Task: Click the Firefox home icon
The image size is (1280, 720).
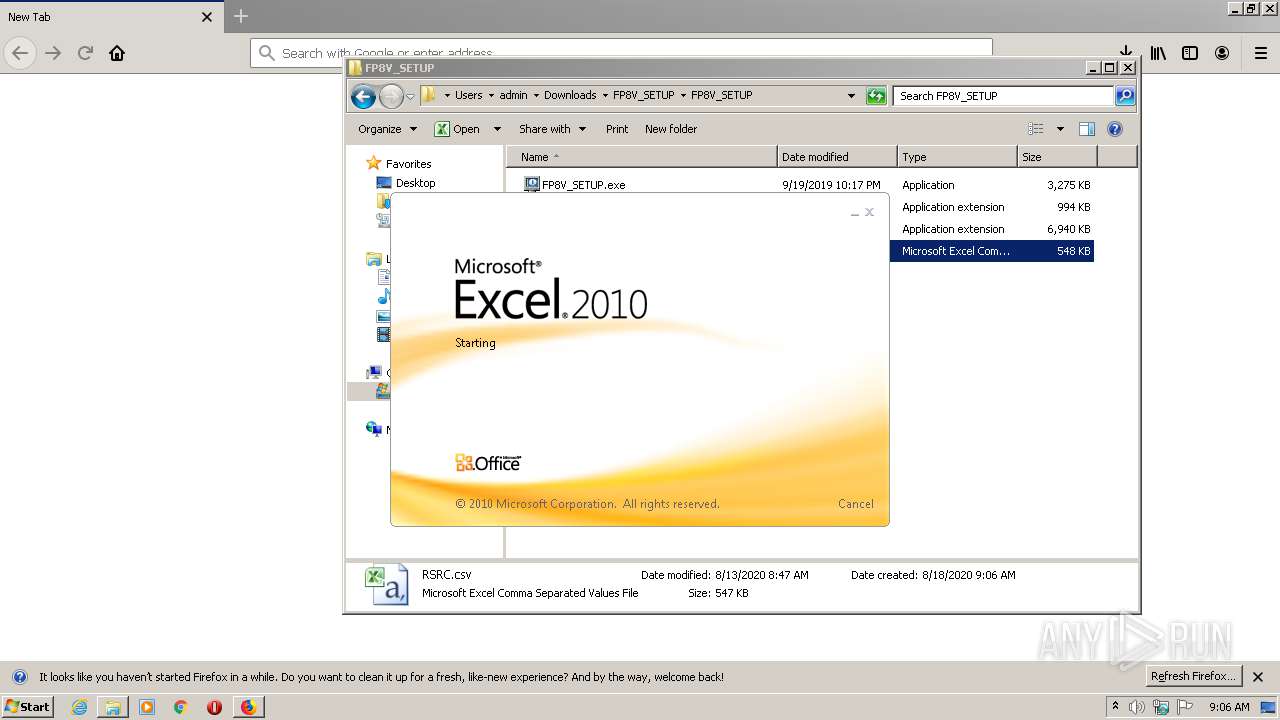Action: pyautogui.click(x=117, y=53)
